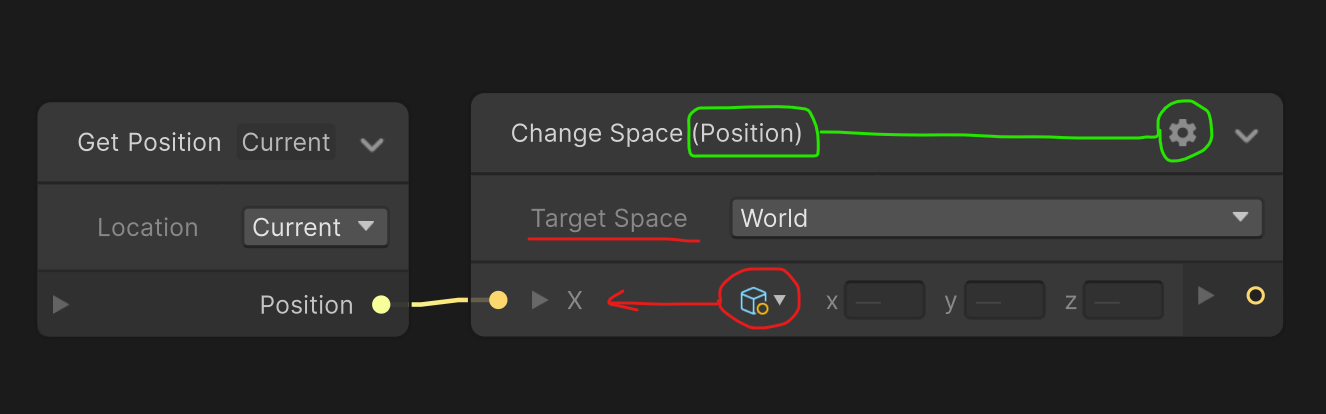This screenshot has height=414, width=1326.
Task: Click the Position output port dot
Action: click(381, 305)
